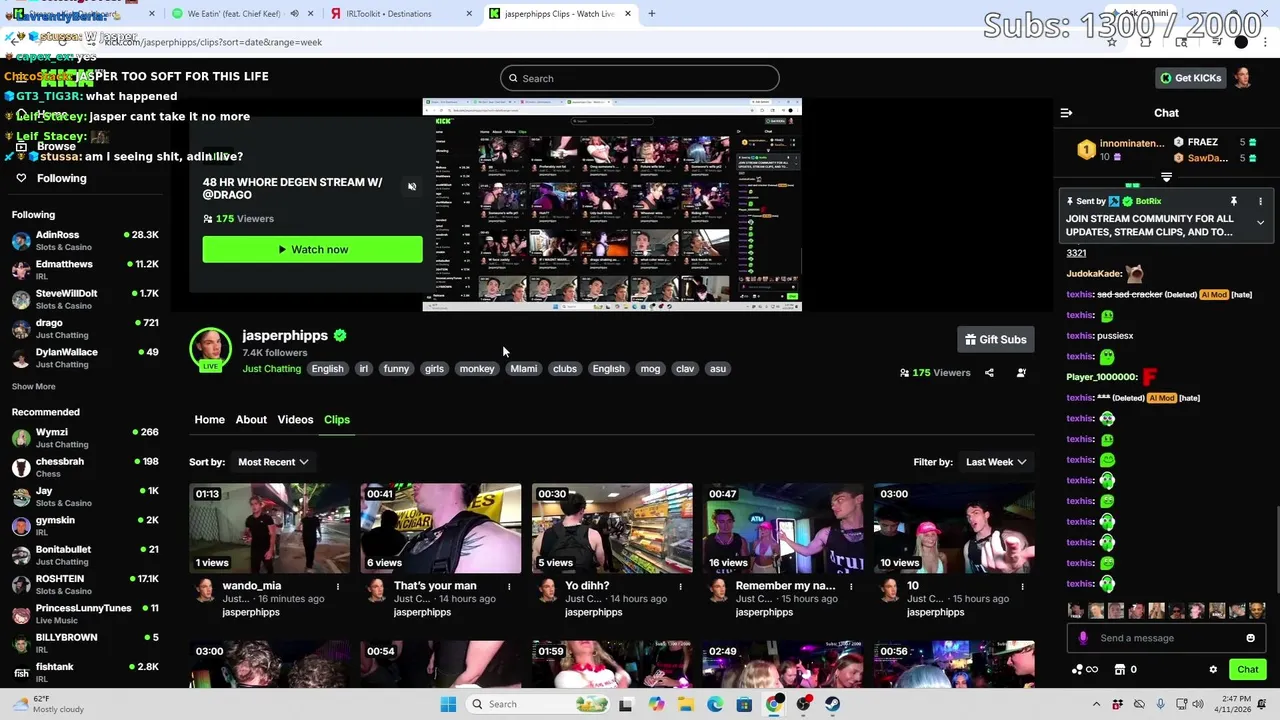Click the Chrome icon in taskbar
The image size is (1280, 720).
774,704
